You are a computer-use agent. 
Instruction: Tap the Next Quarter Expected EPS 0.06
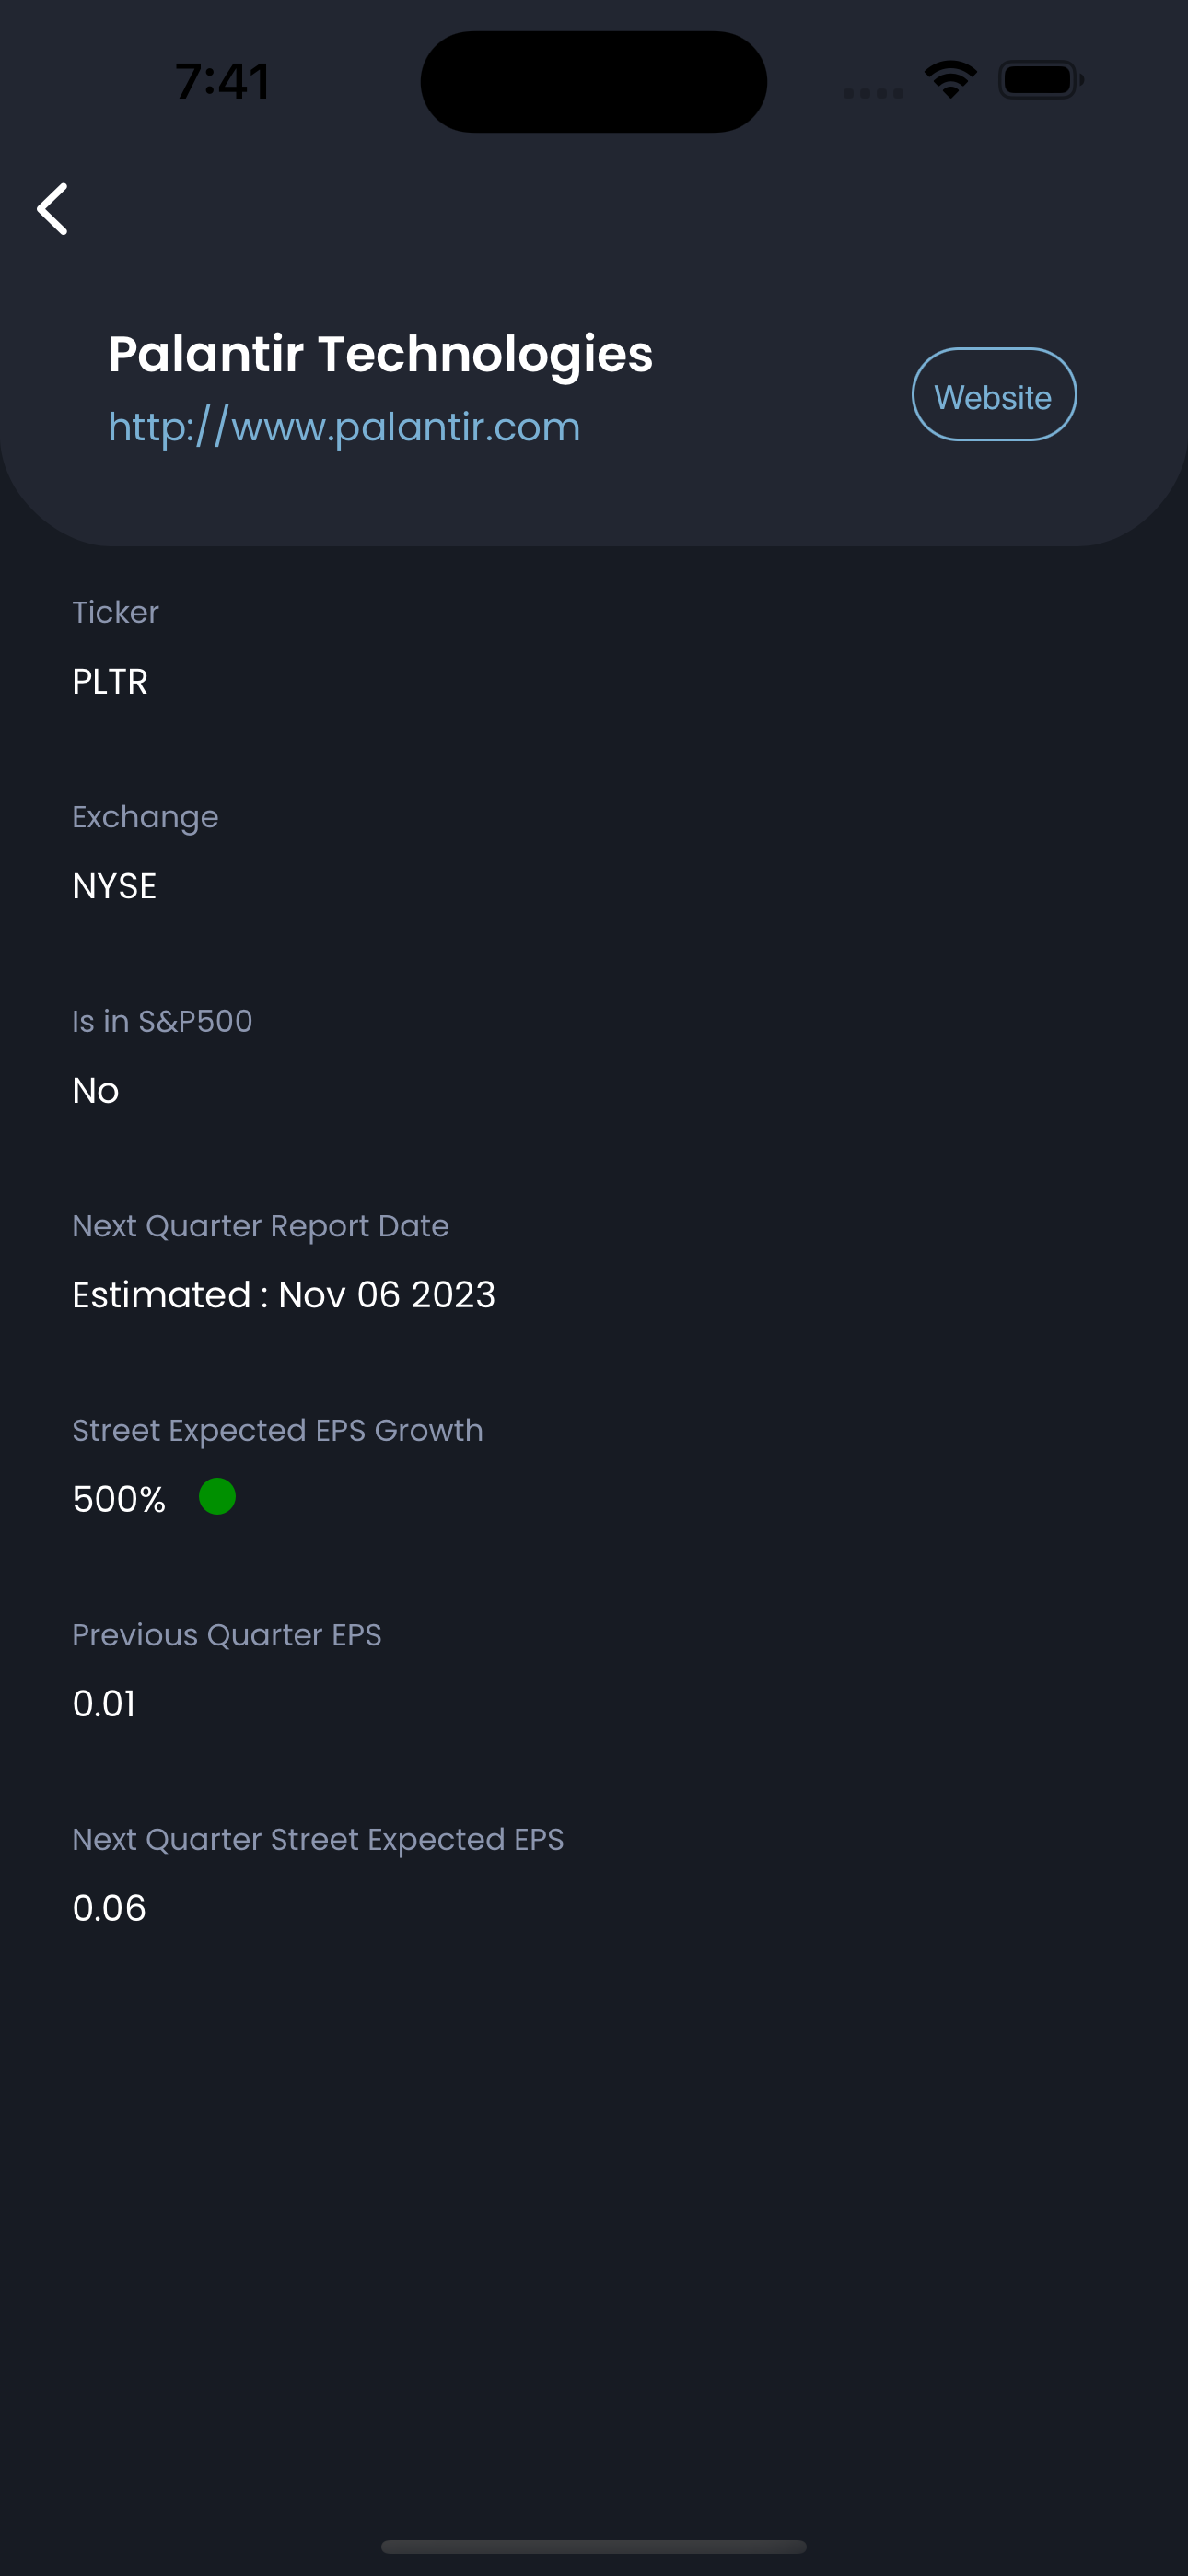pos(109,1908)
